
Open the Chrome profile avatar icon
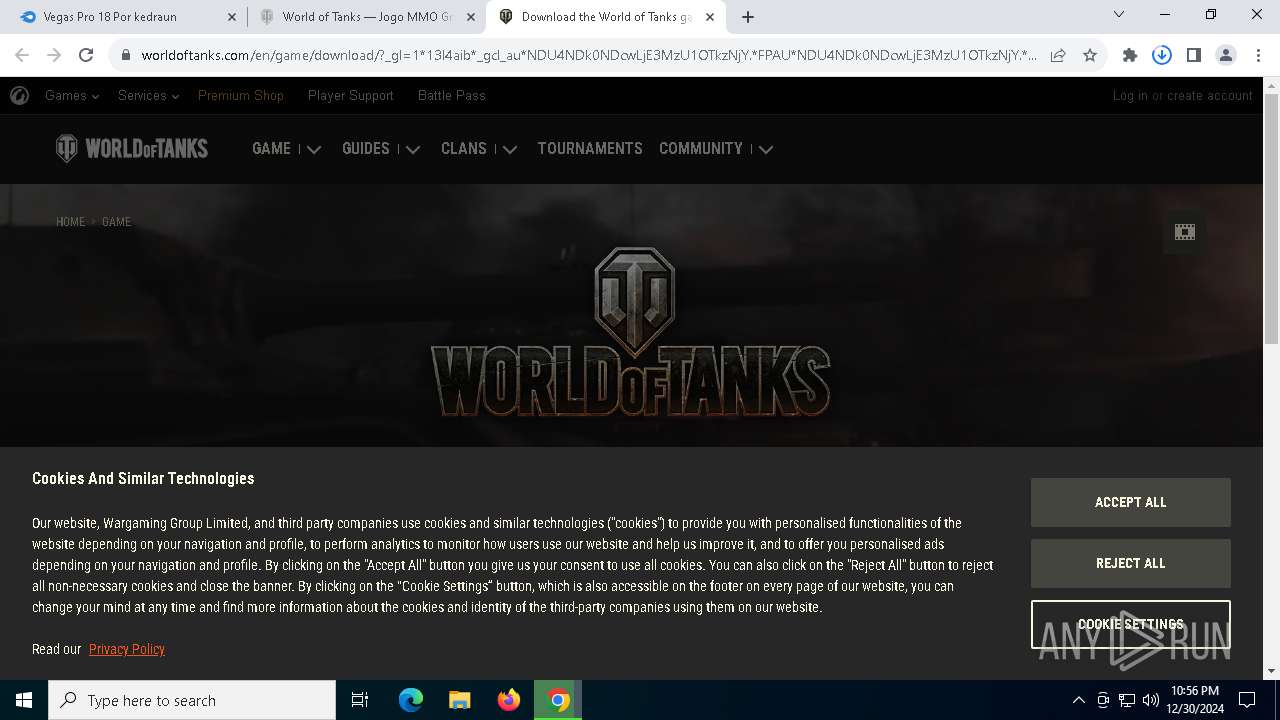coord(1226,55)
